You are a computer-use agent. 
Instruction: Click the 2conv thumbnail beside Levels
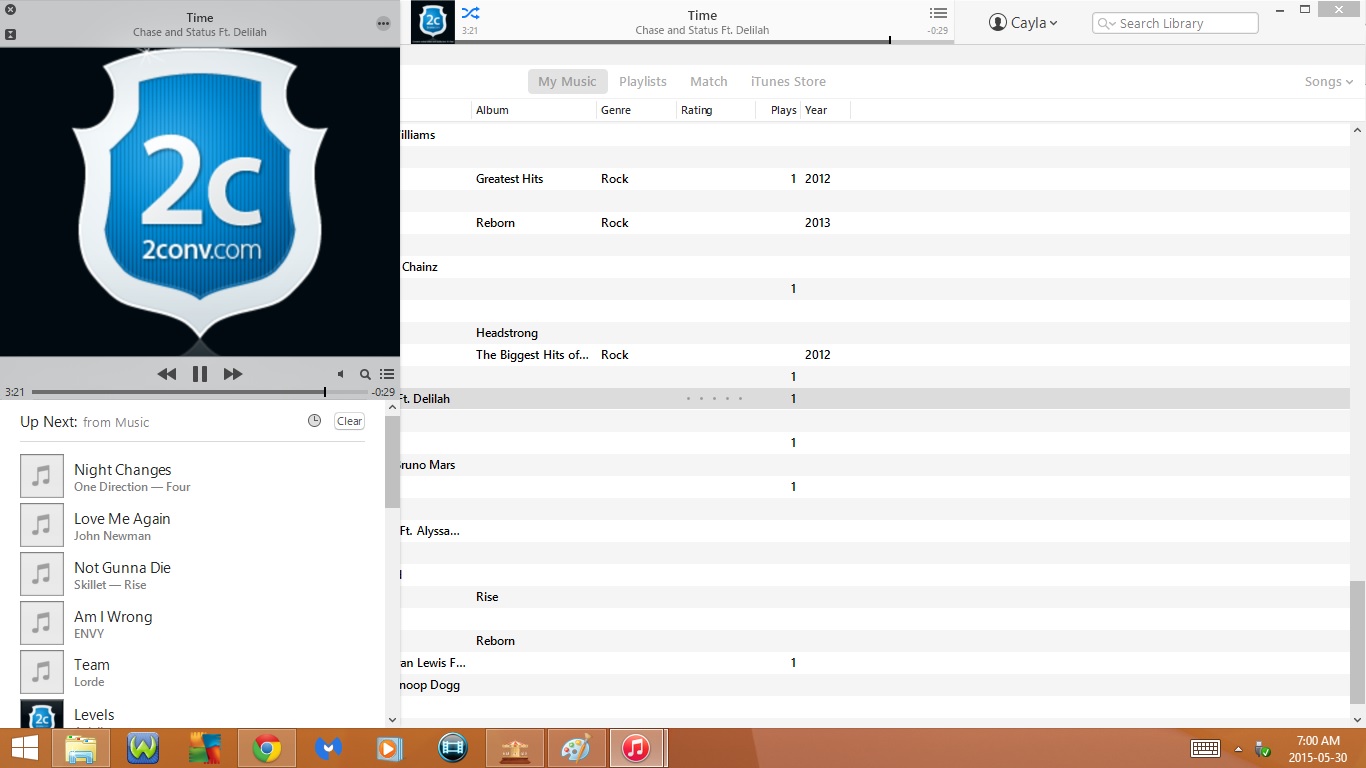tap(42, 714)
